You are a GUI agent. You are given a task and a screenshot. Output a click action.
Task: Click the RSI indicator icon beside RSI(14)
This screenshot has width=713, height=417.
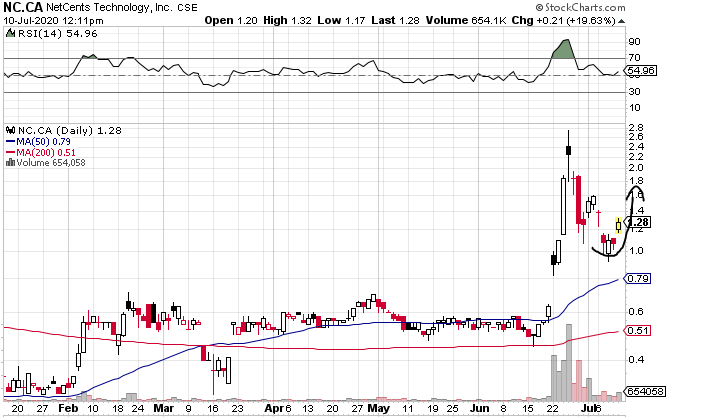click(x=10, y=34)
